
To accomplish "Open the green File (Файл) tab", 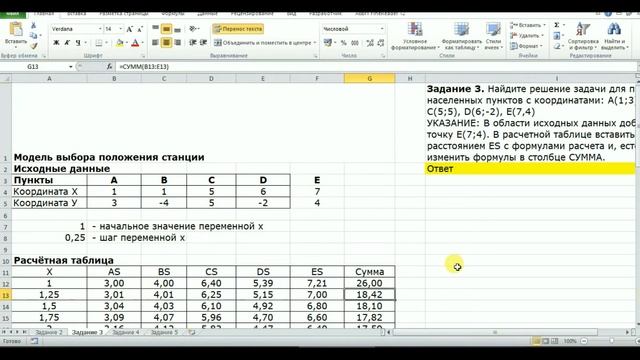I will (x=13, y=14).
